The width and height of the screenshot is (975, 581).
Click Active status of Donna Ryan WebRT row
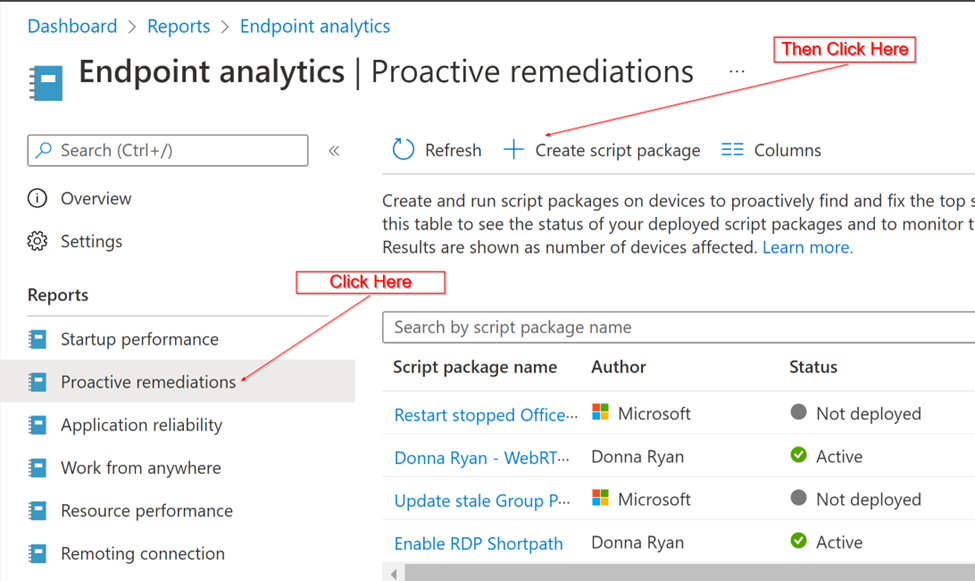(839, 457)
